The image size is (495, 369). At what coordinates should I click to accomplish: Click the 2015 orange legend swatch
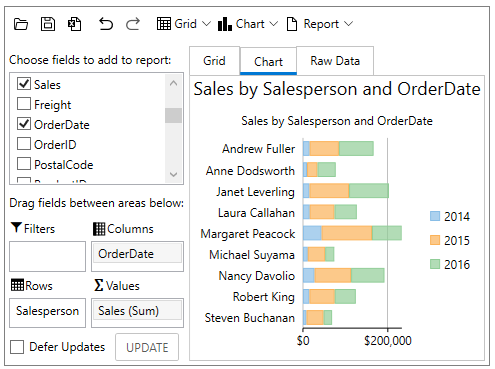435,240
